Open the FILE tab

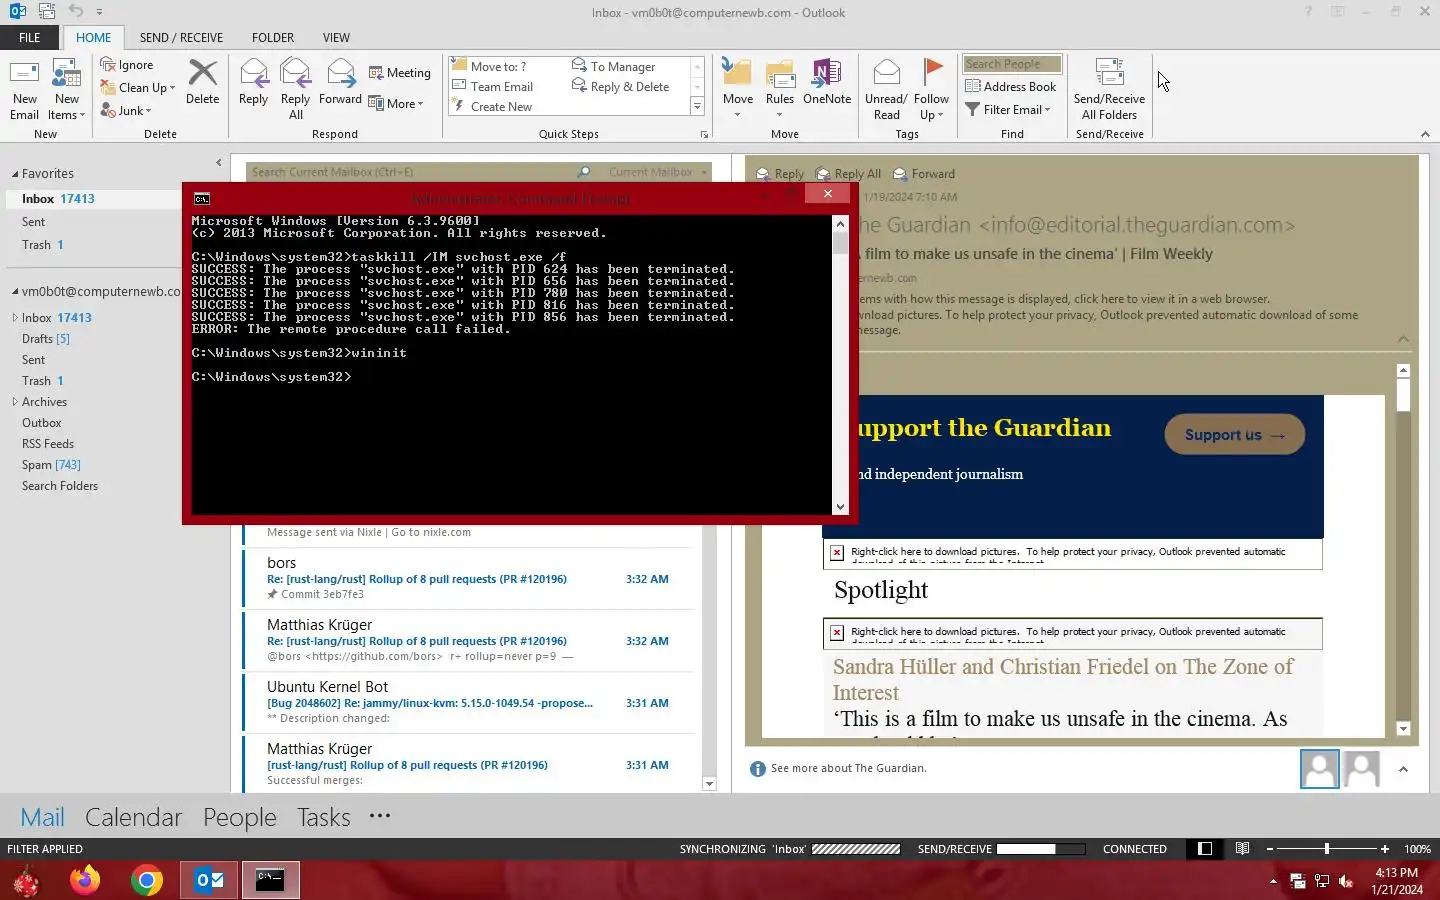30,38
